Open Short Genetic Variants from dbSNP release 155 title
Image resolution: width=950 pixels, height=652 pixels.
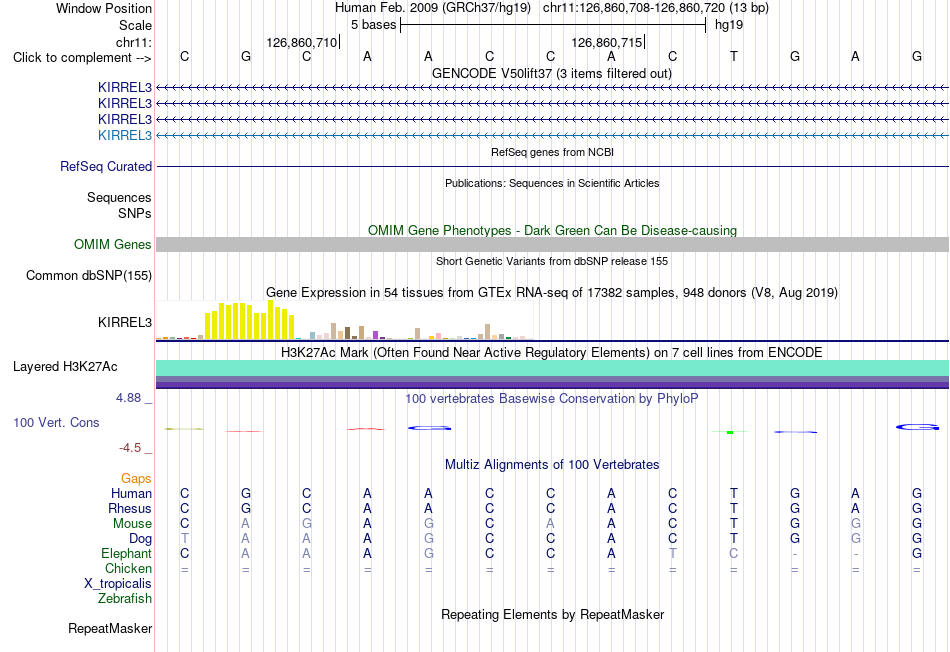552,261
